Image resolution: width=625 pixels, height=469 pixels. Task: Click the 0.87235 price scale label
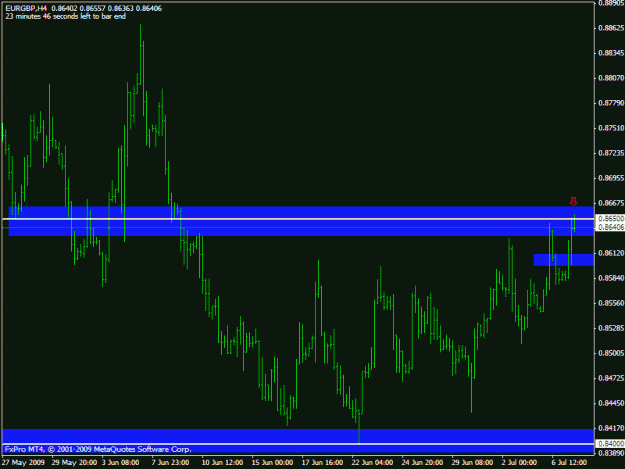coord(611,153)
